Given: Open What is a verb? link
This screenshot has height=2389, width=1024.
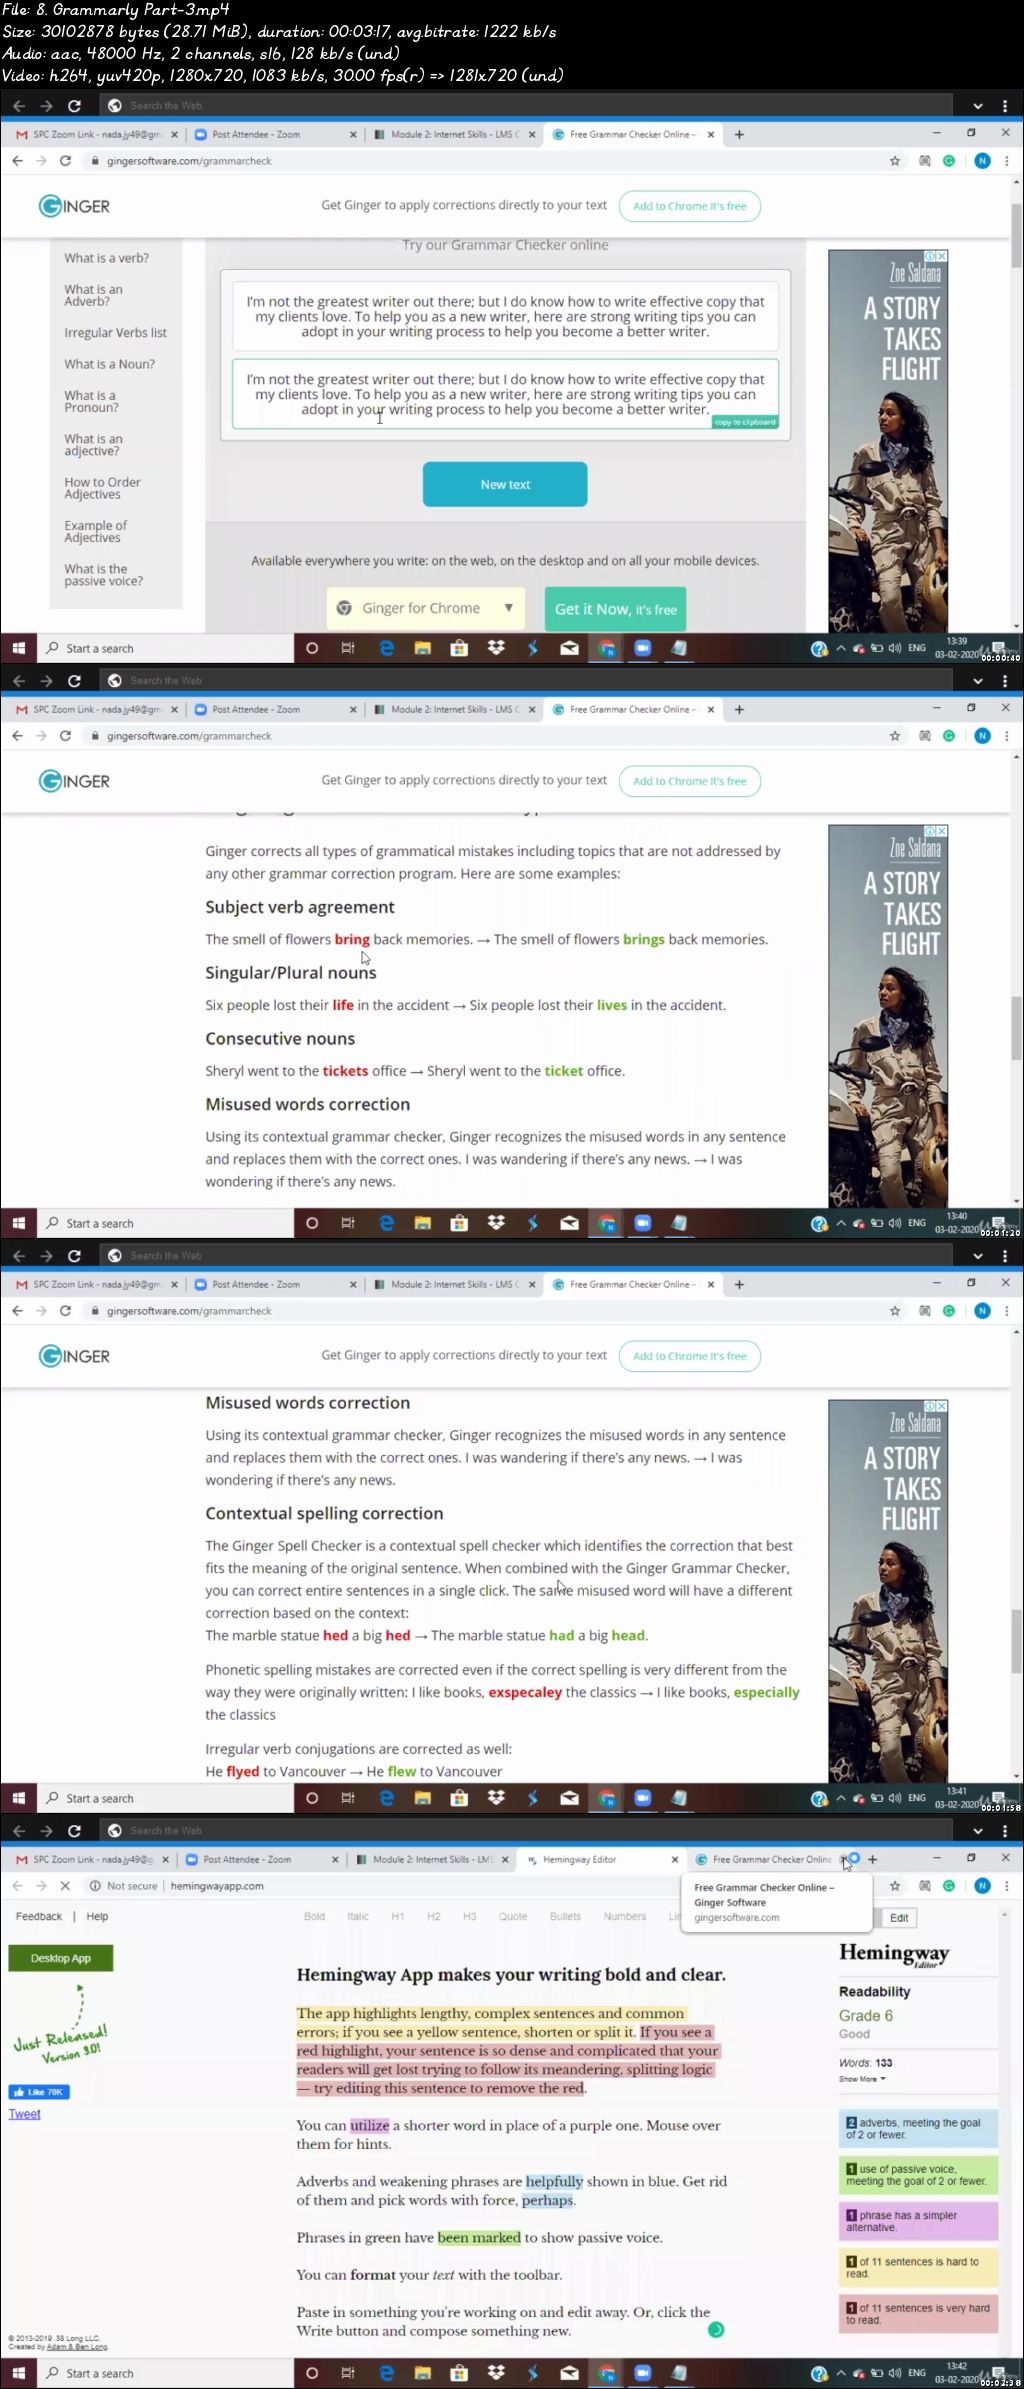Looking at the screenshot, I should [x=107, y=258].
